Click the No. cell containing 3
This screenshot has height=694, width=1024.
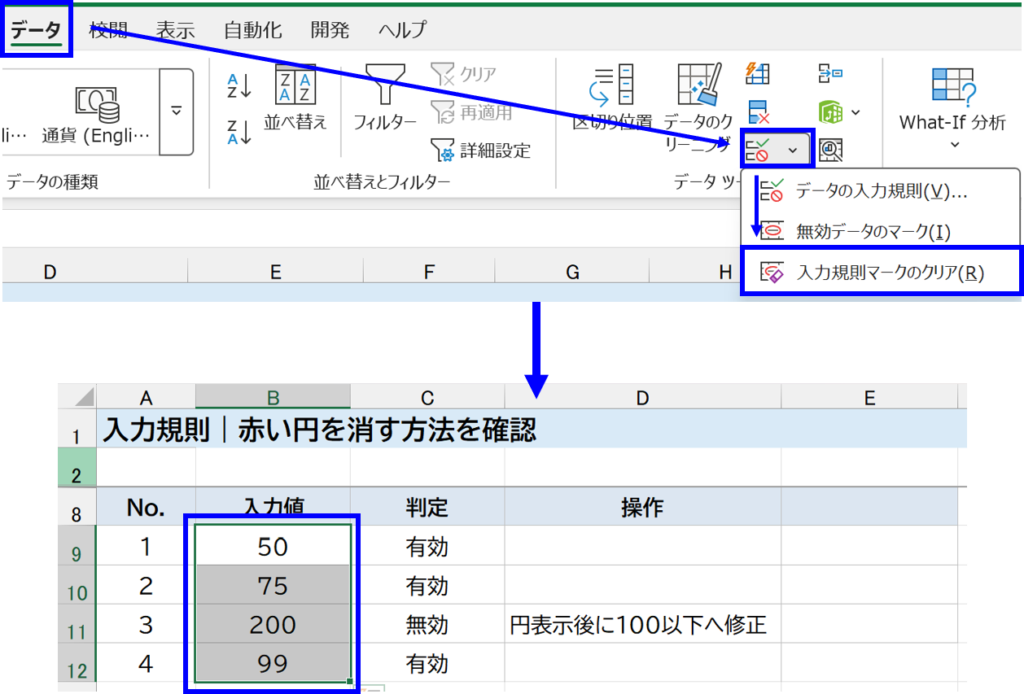point(146,625)
